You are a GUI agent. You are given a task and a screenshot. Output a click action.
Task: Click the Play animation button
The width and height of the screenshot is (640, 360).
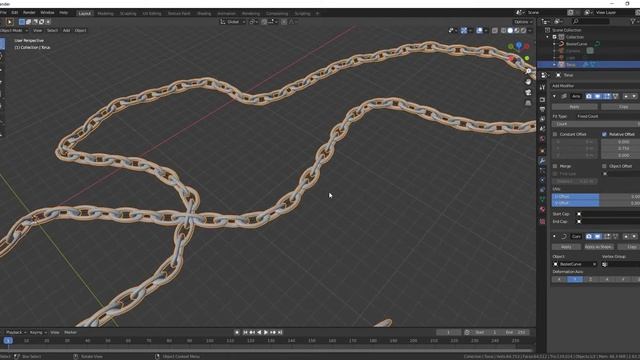coord(266,332)
